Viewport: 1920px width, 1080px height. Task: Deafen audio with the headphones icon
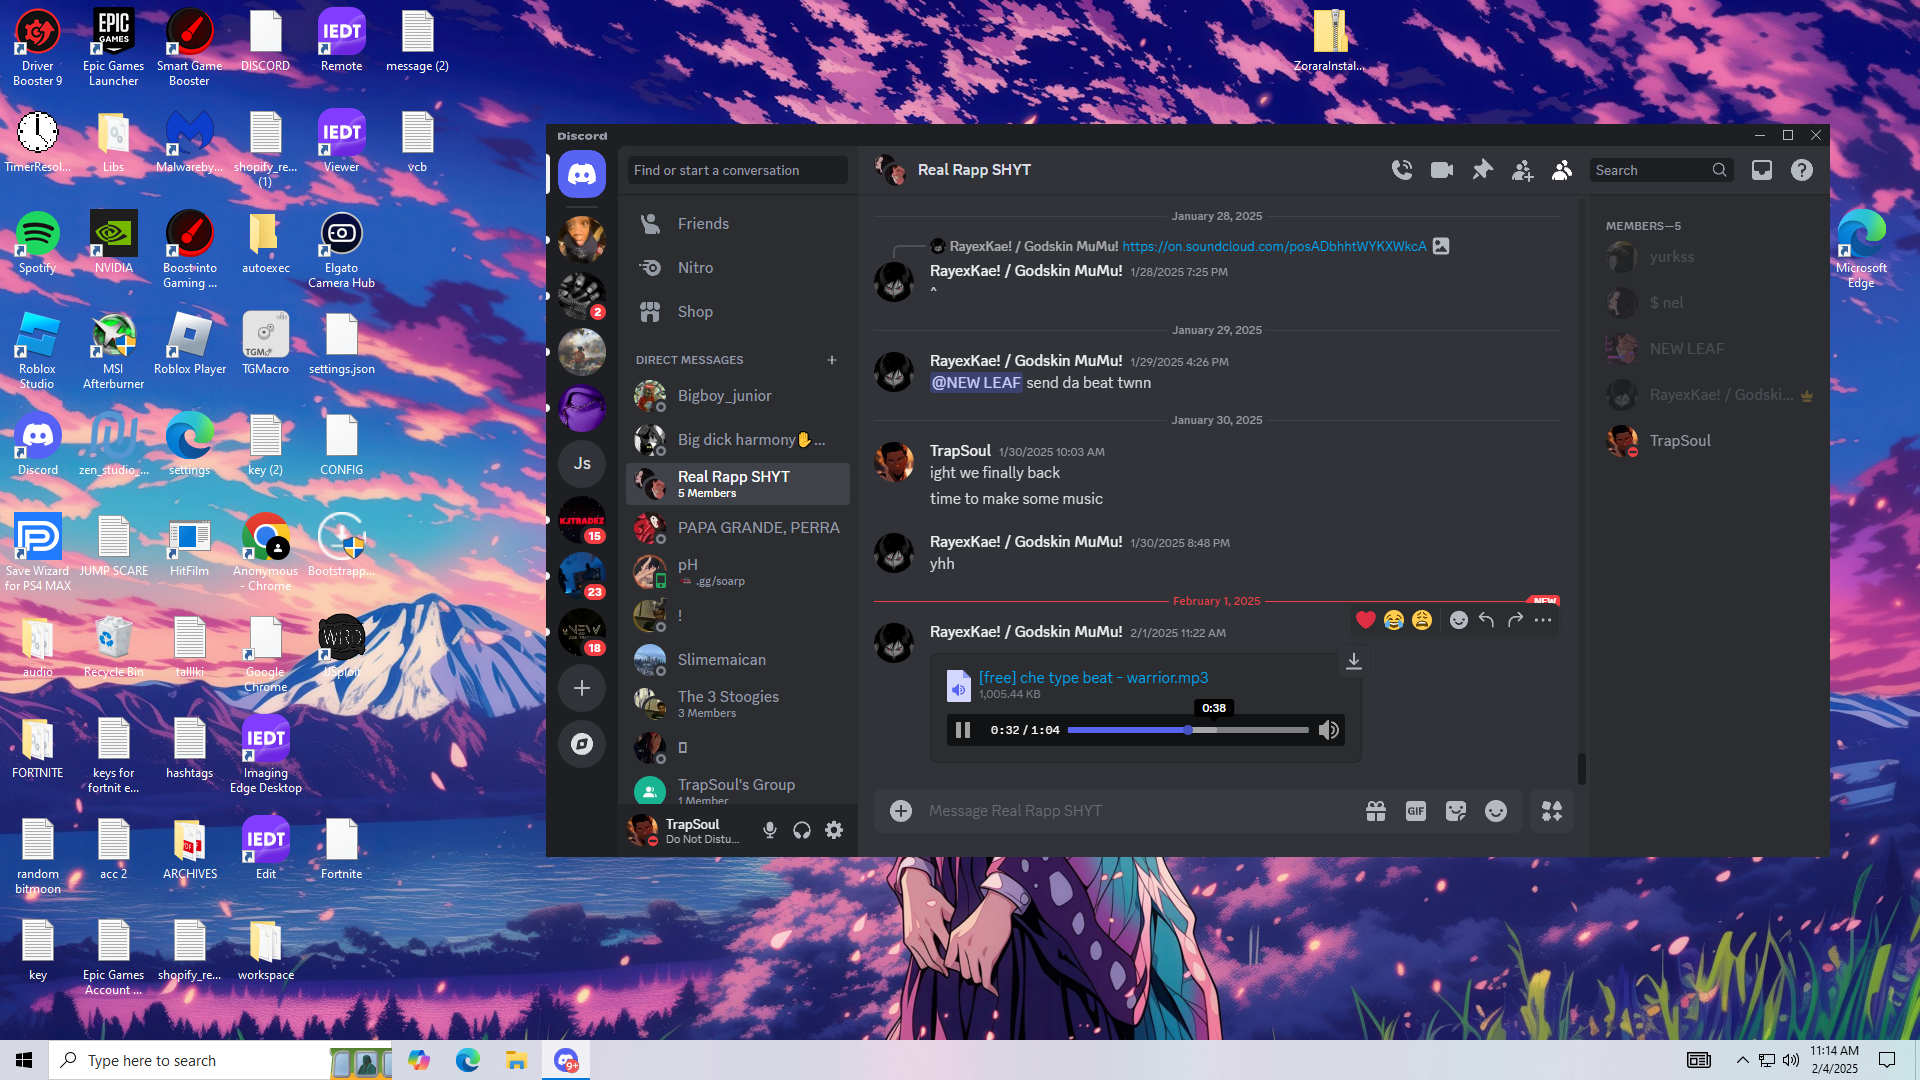[x=802, y=830]
